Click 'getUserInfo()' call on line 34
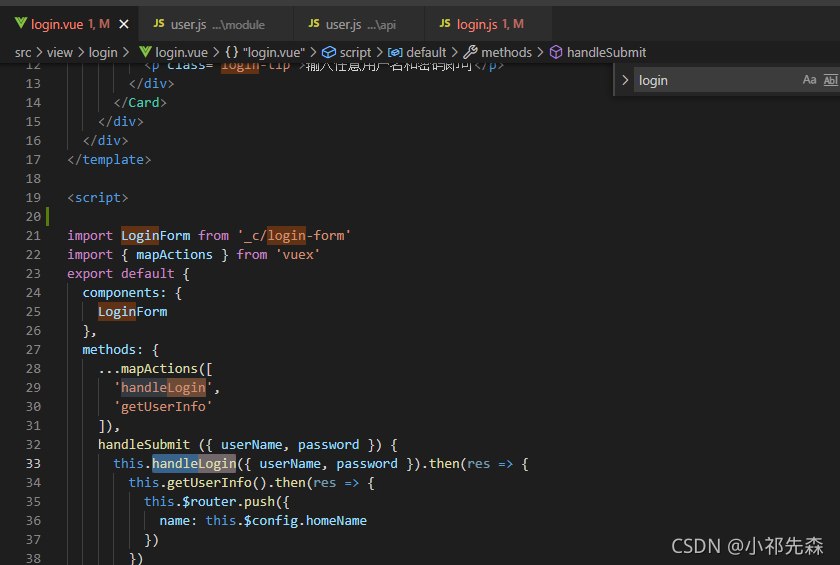Viewport: 840px width, 565px height. click(x=217, y=483)
